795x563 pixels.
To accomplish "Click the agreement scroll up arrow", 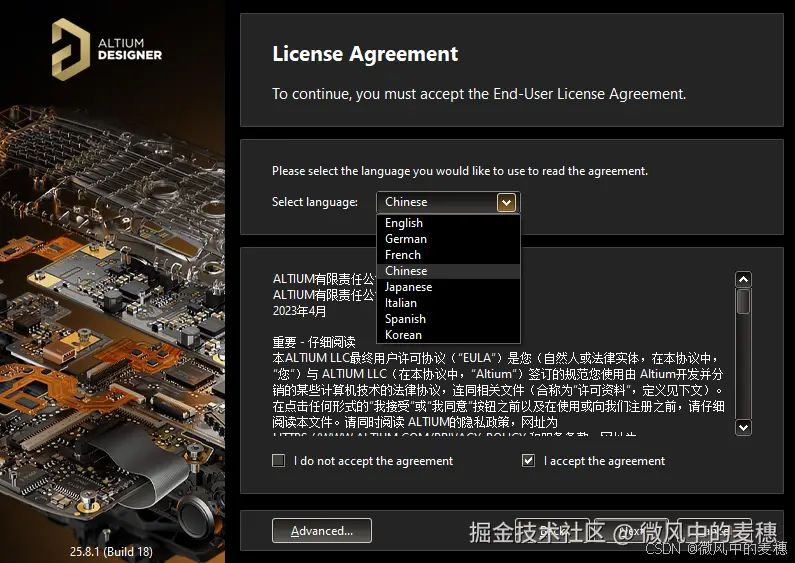I will pos(743,279).
